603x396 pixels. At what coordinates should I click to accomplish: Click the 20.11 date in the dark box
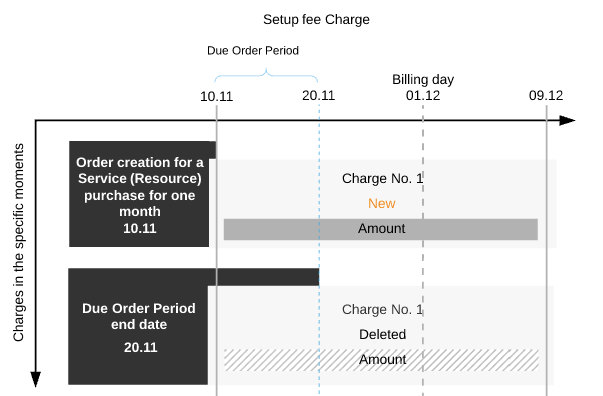pos(140,348)
